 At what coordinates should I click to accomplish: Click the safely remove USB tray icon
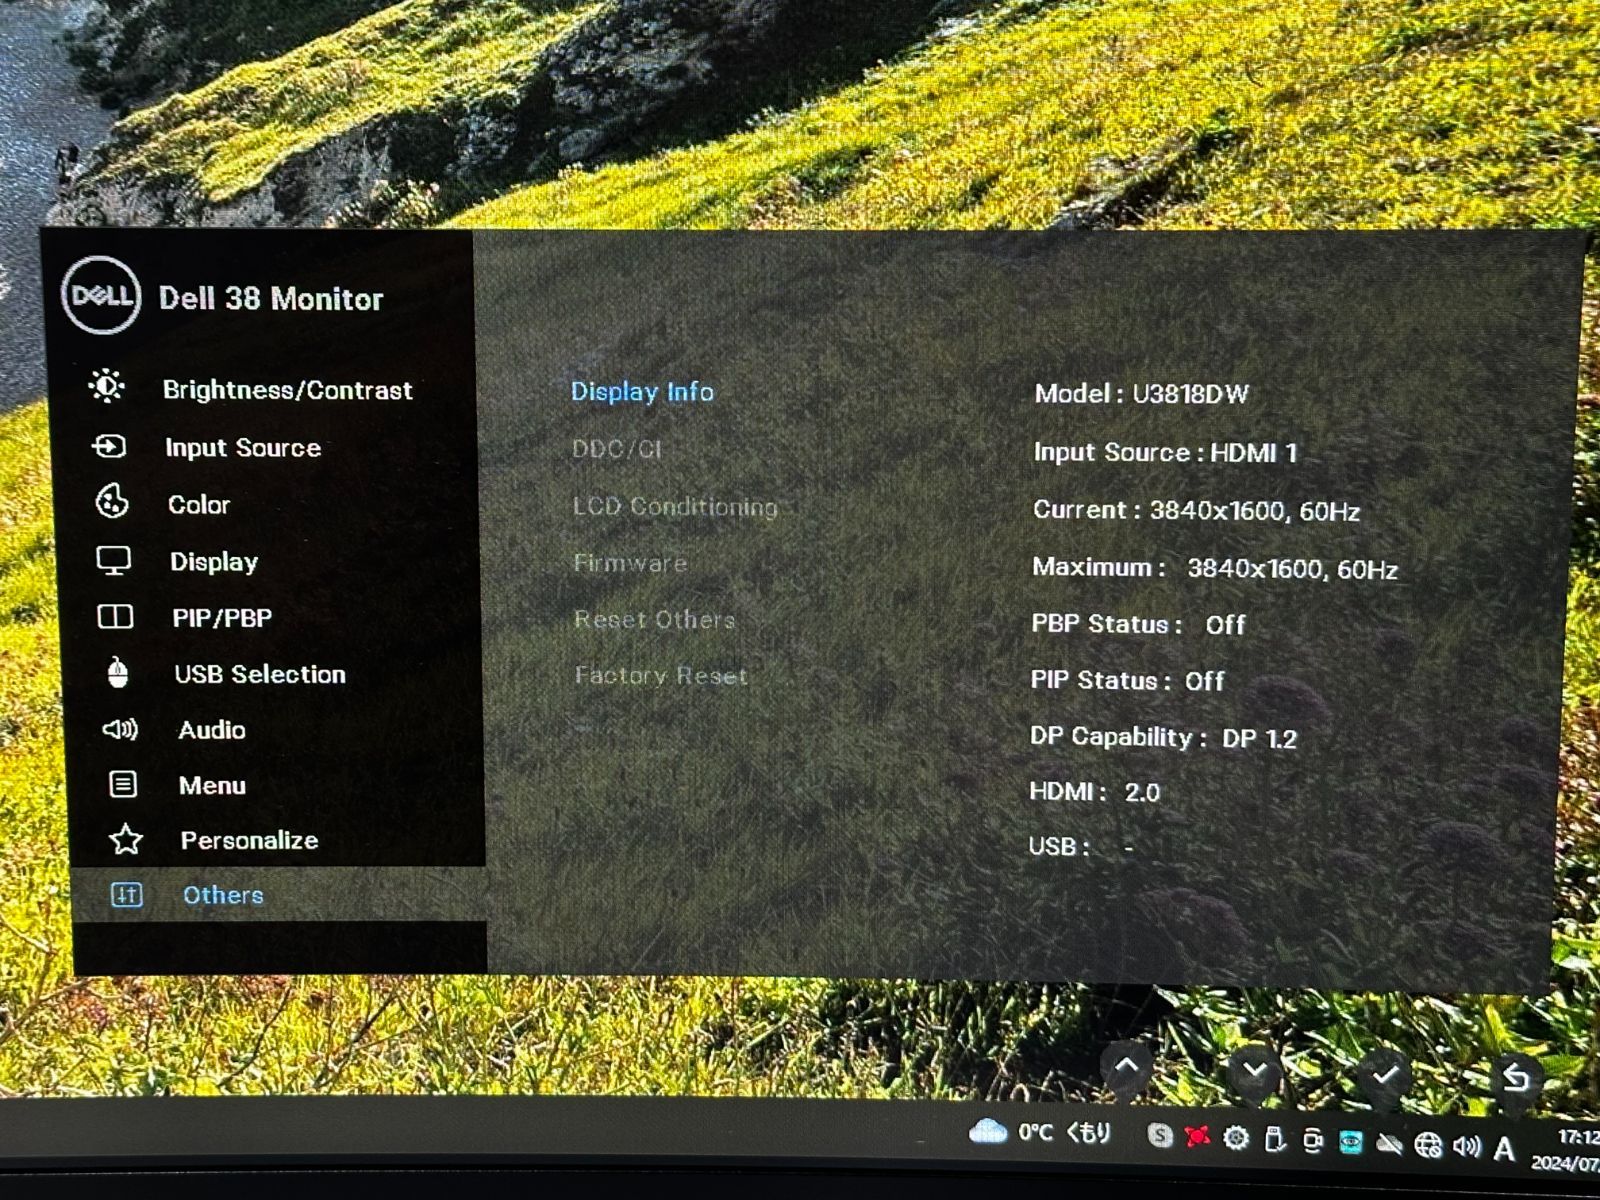1274,1139
